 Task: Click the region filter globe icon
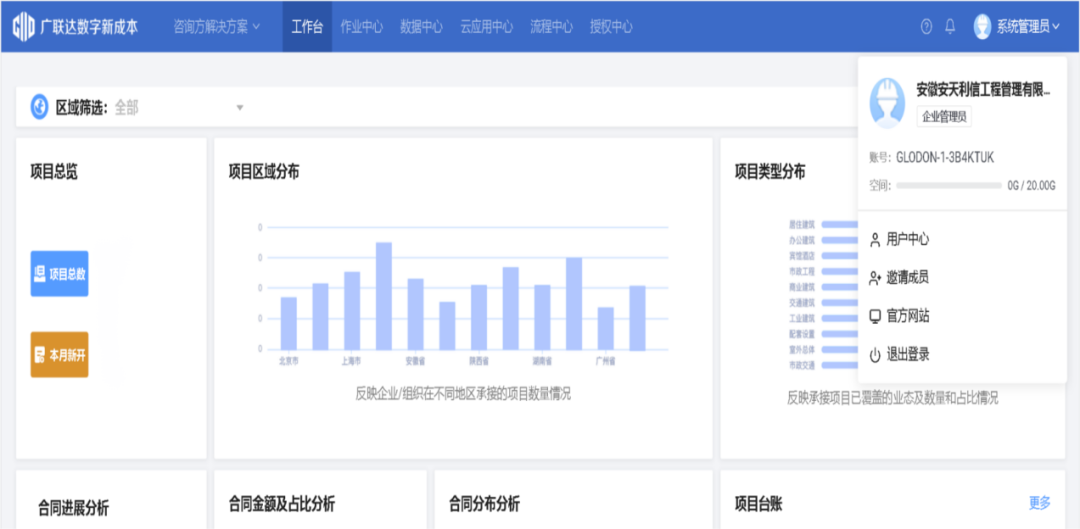[40, 107]
